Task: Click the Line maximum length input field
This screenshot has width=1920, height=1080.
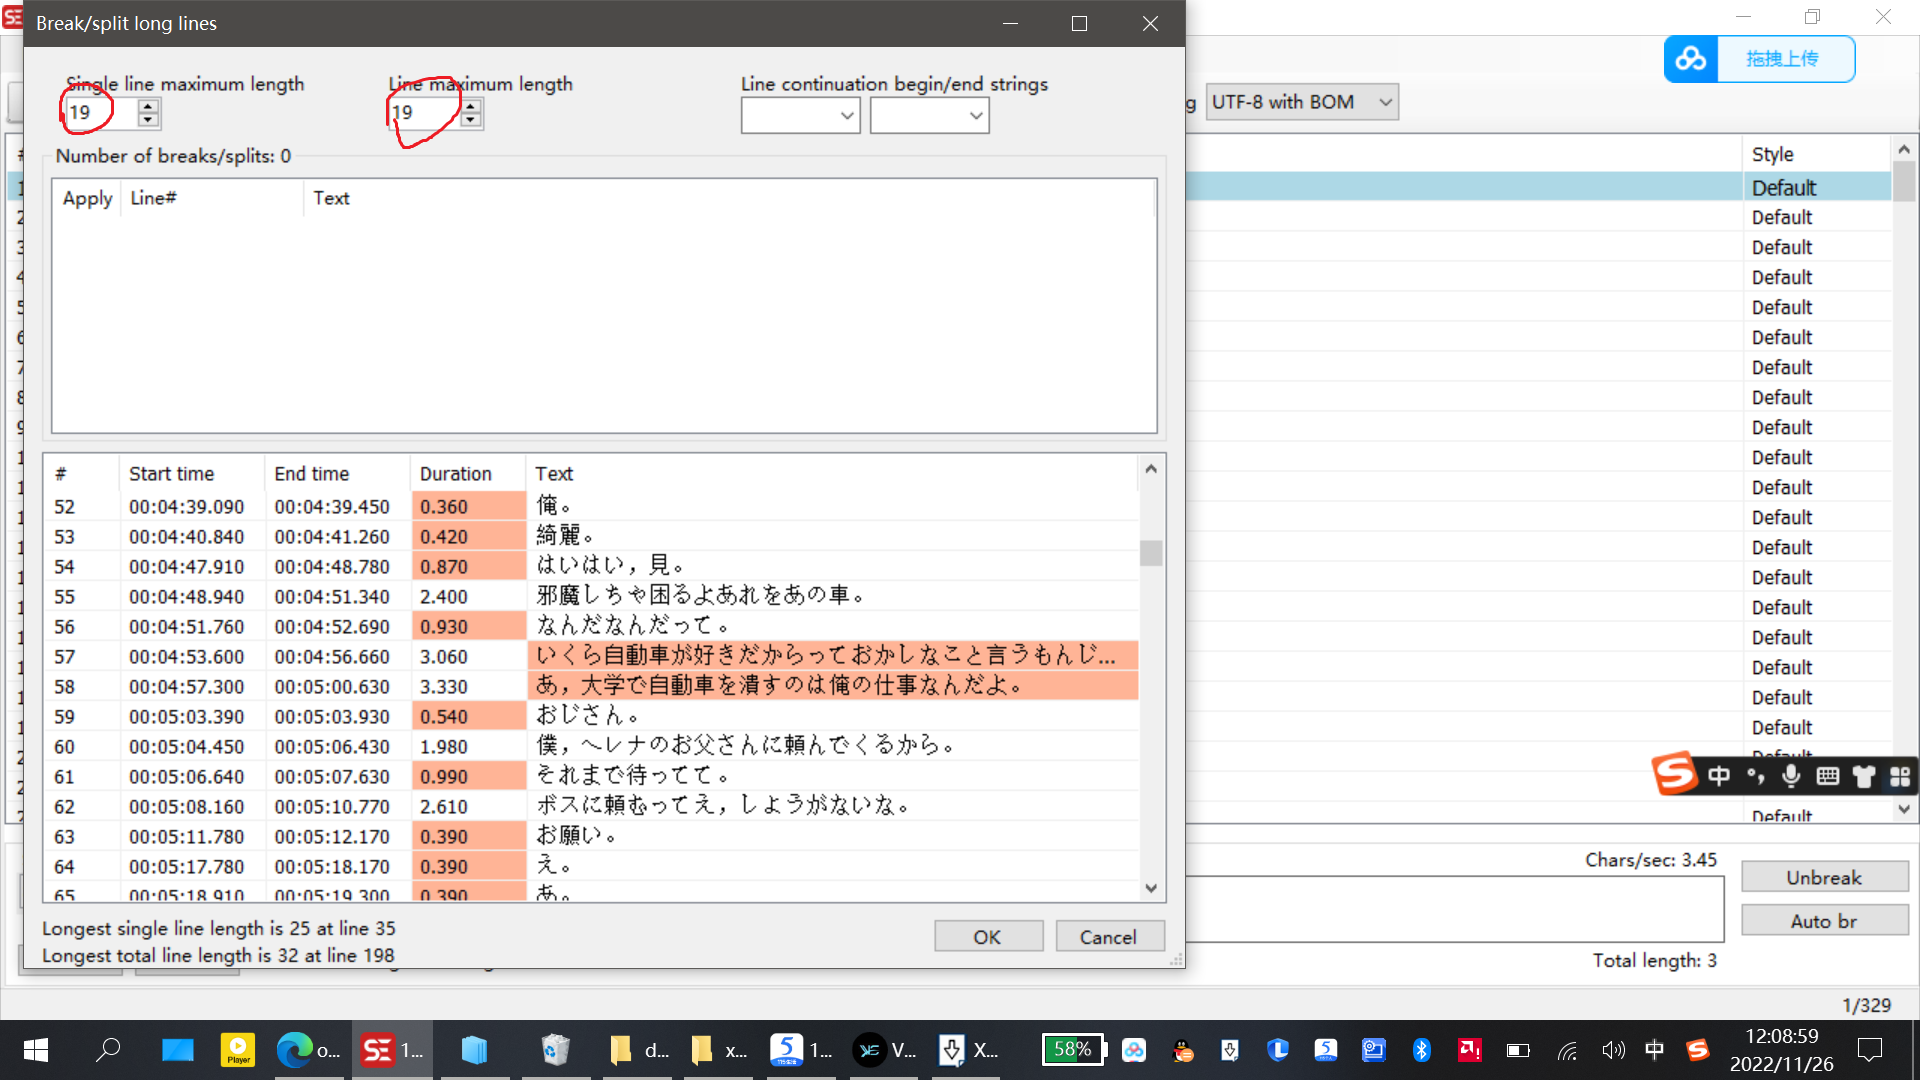Action: coord(425,113)
